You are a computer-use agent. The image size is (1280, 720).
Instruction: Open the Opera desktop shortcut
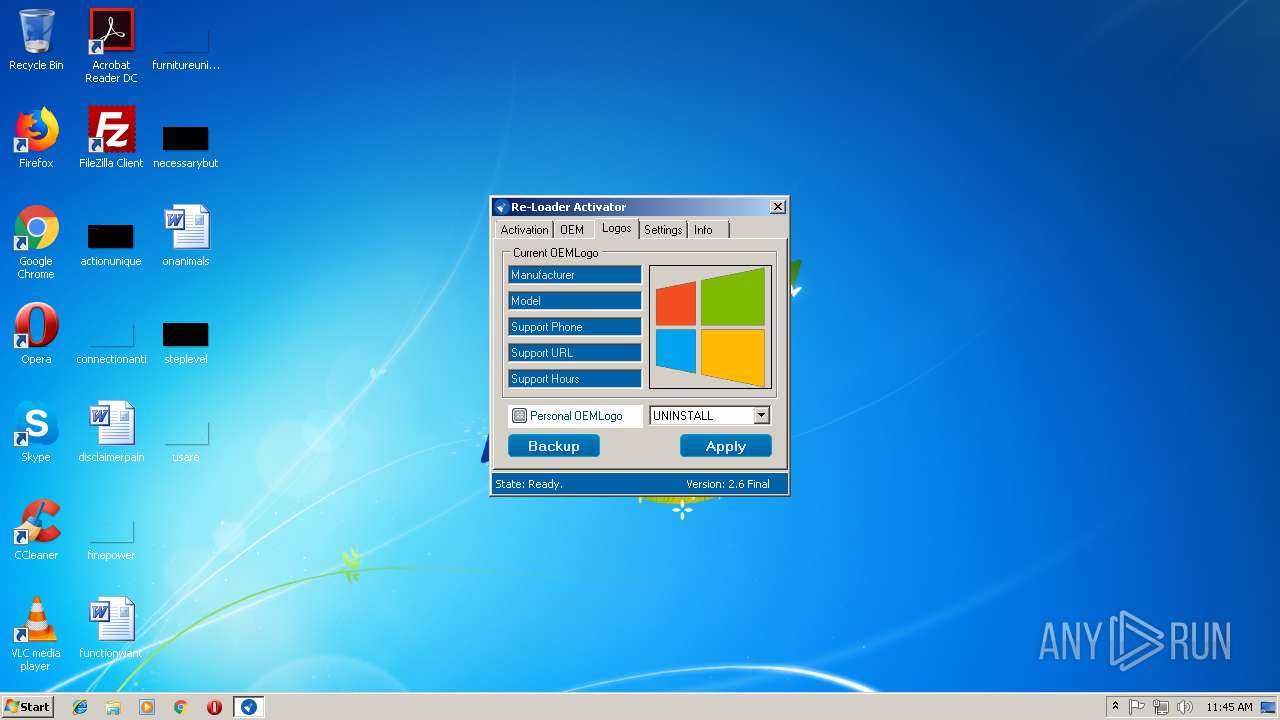[36, 334]
